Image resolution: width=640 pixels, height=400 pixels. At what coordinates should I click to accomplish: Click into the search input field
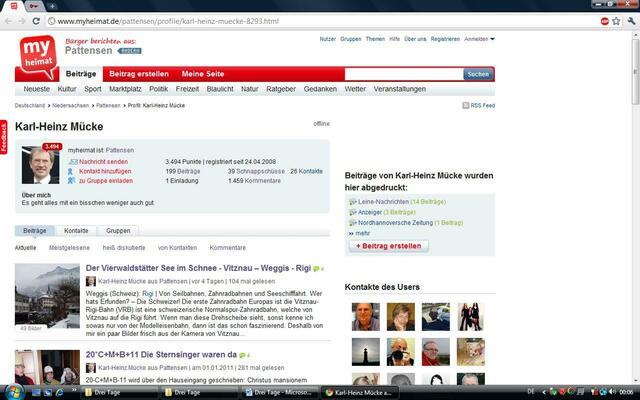click(404, 74)
